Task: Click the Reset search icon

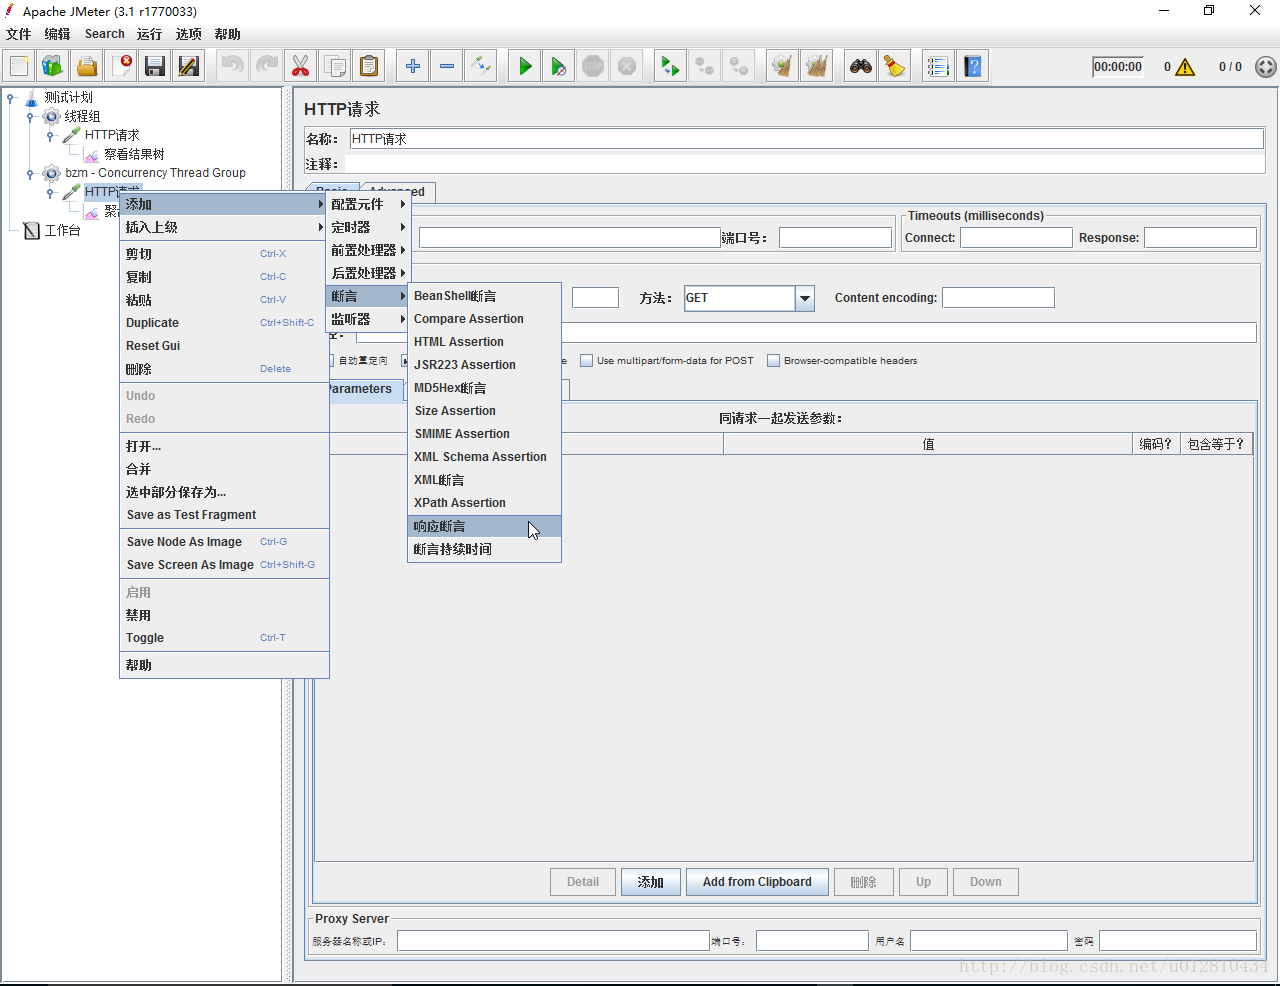Action: (x=894, y=66)
